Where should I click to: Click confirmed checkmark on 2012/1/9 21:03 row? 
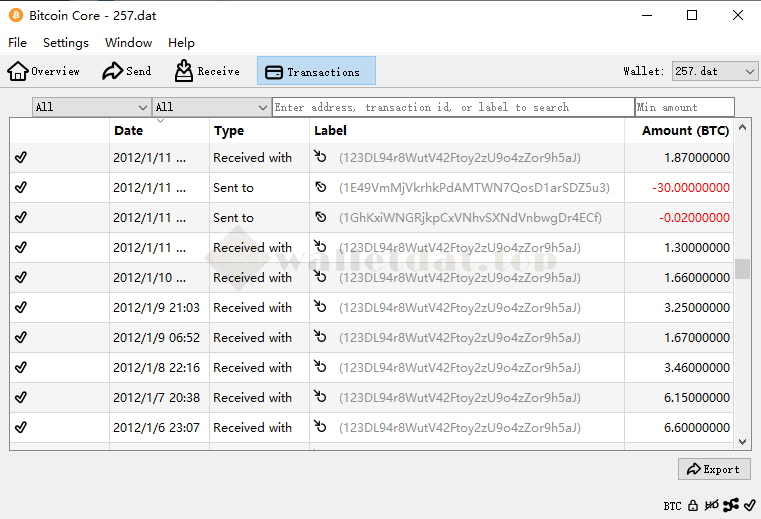(x=21, y=308)
